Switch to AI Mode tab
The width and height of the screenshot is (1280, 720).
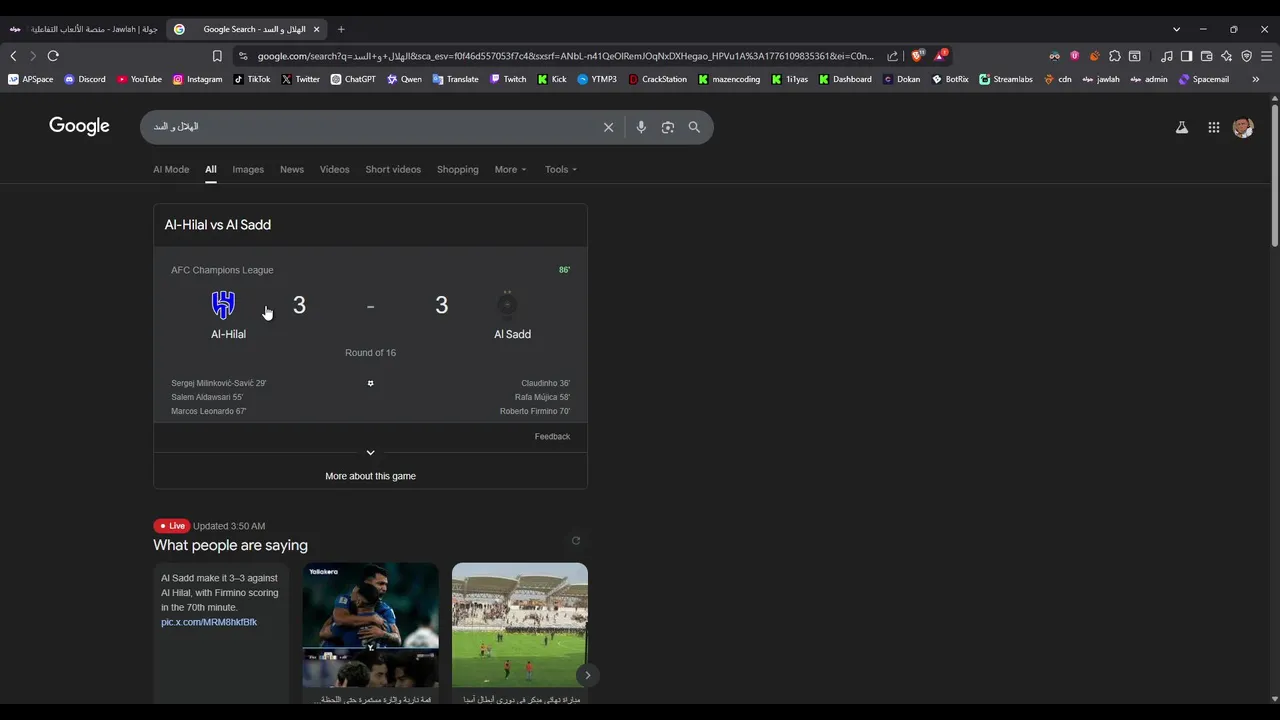tap(171, 169)
